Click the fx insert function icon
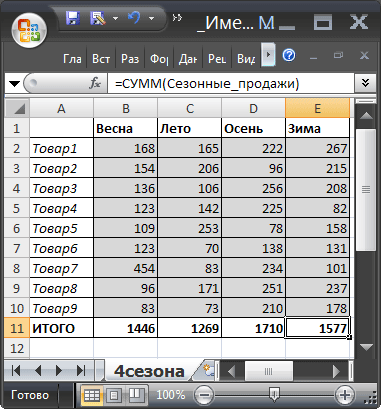Image resolution: width=381 pixels, height=409 pixels. (95, 83)
